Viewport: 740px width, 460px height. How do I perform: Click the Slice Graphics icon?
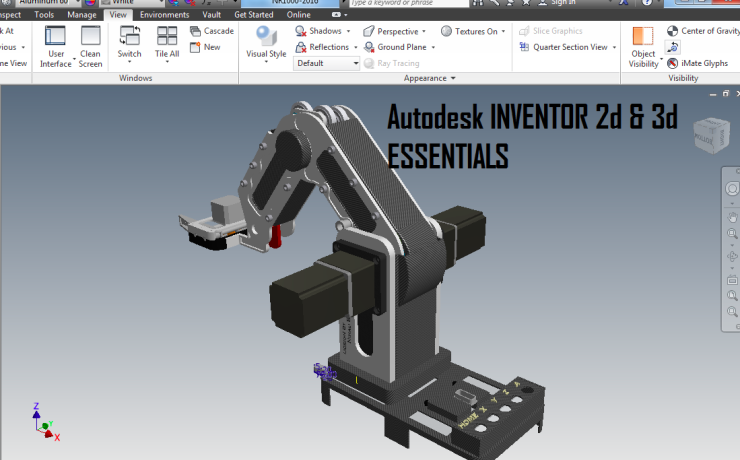pyautogui.click(x=524, y=31)
